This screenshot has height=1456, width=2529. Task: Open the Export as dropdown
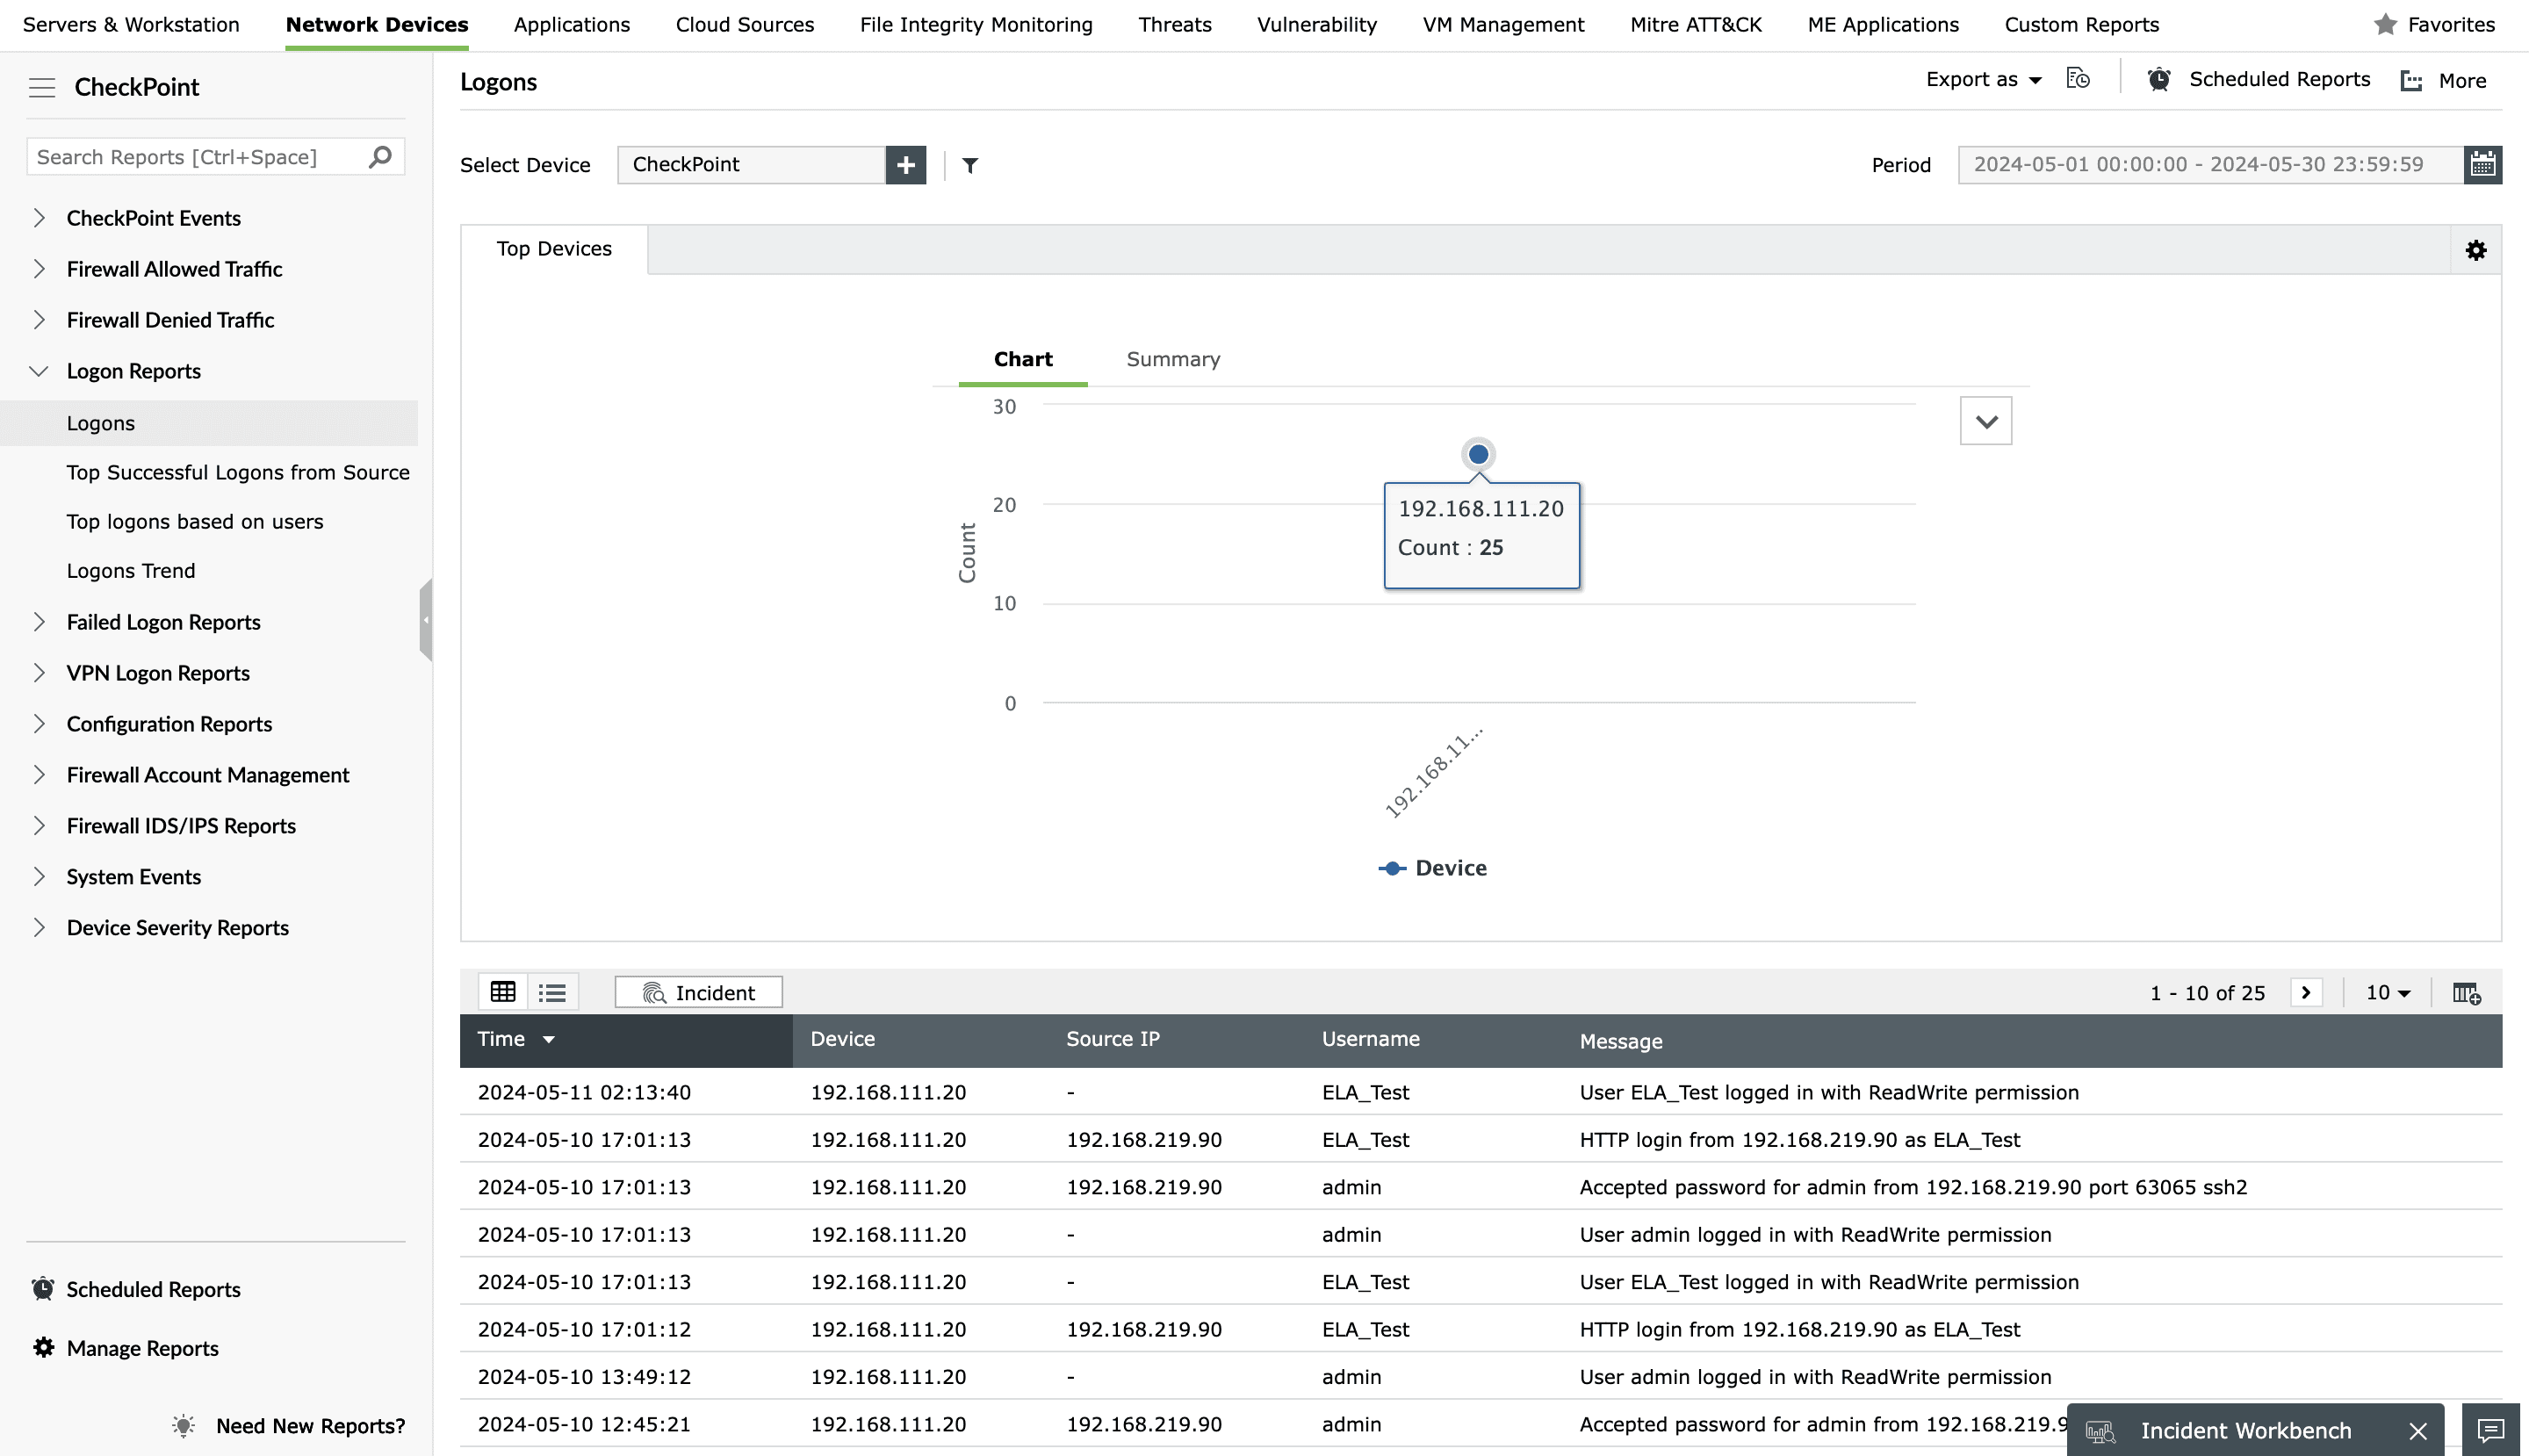tap(1983, 80)
